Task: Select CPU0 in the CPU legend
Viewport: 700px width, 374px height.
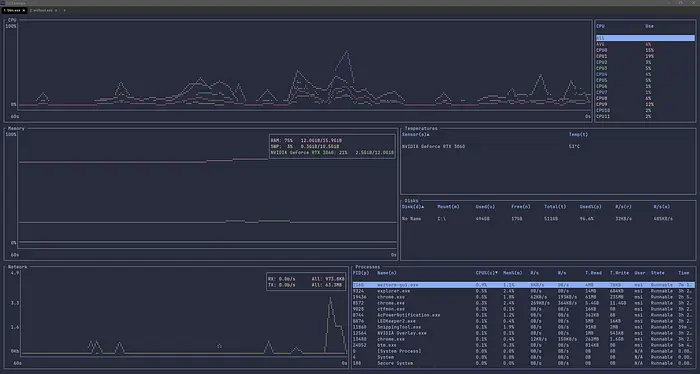Action: [645, 50]
